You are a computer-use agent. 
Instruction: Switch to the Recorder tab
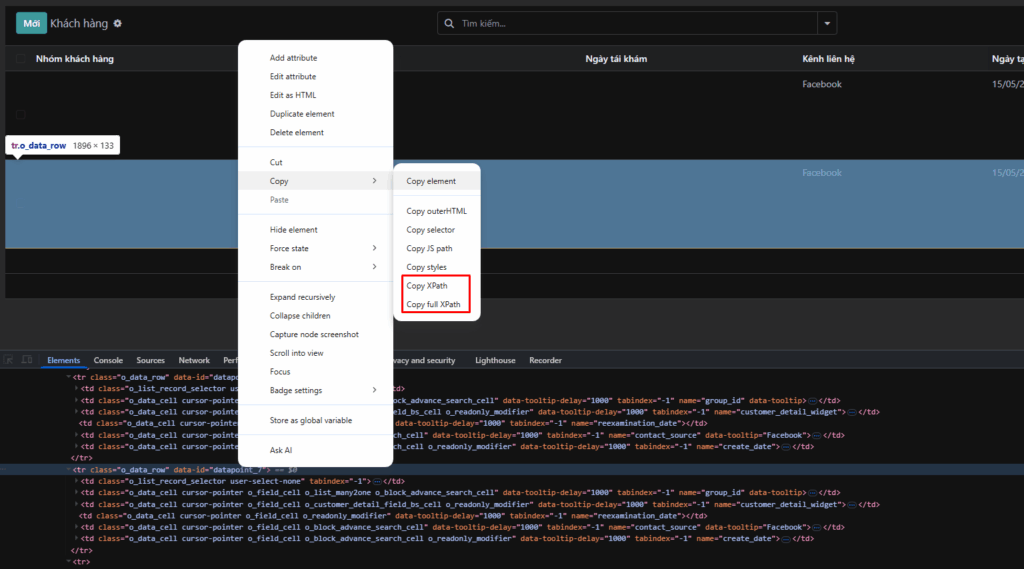click(x=545, y=361)
